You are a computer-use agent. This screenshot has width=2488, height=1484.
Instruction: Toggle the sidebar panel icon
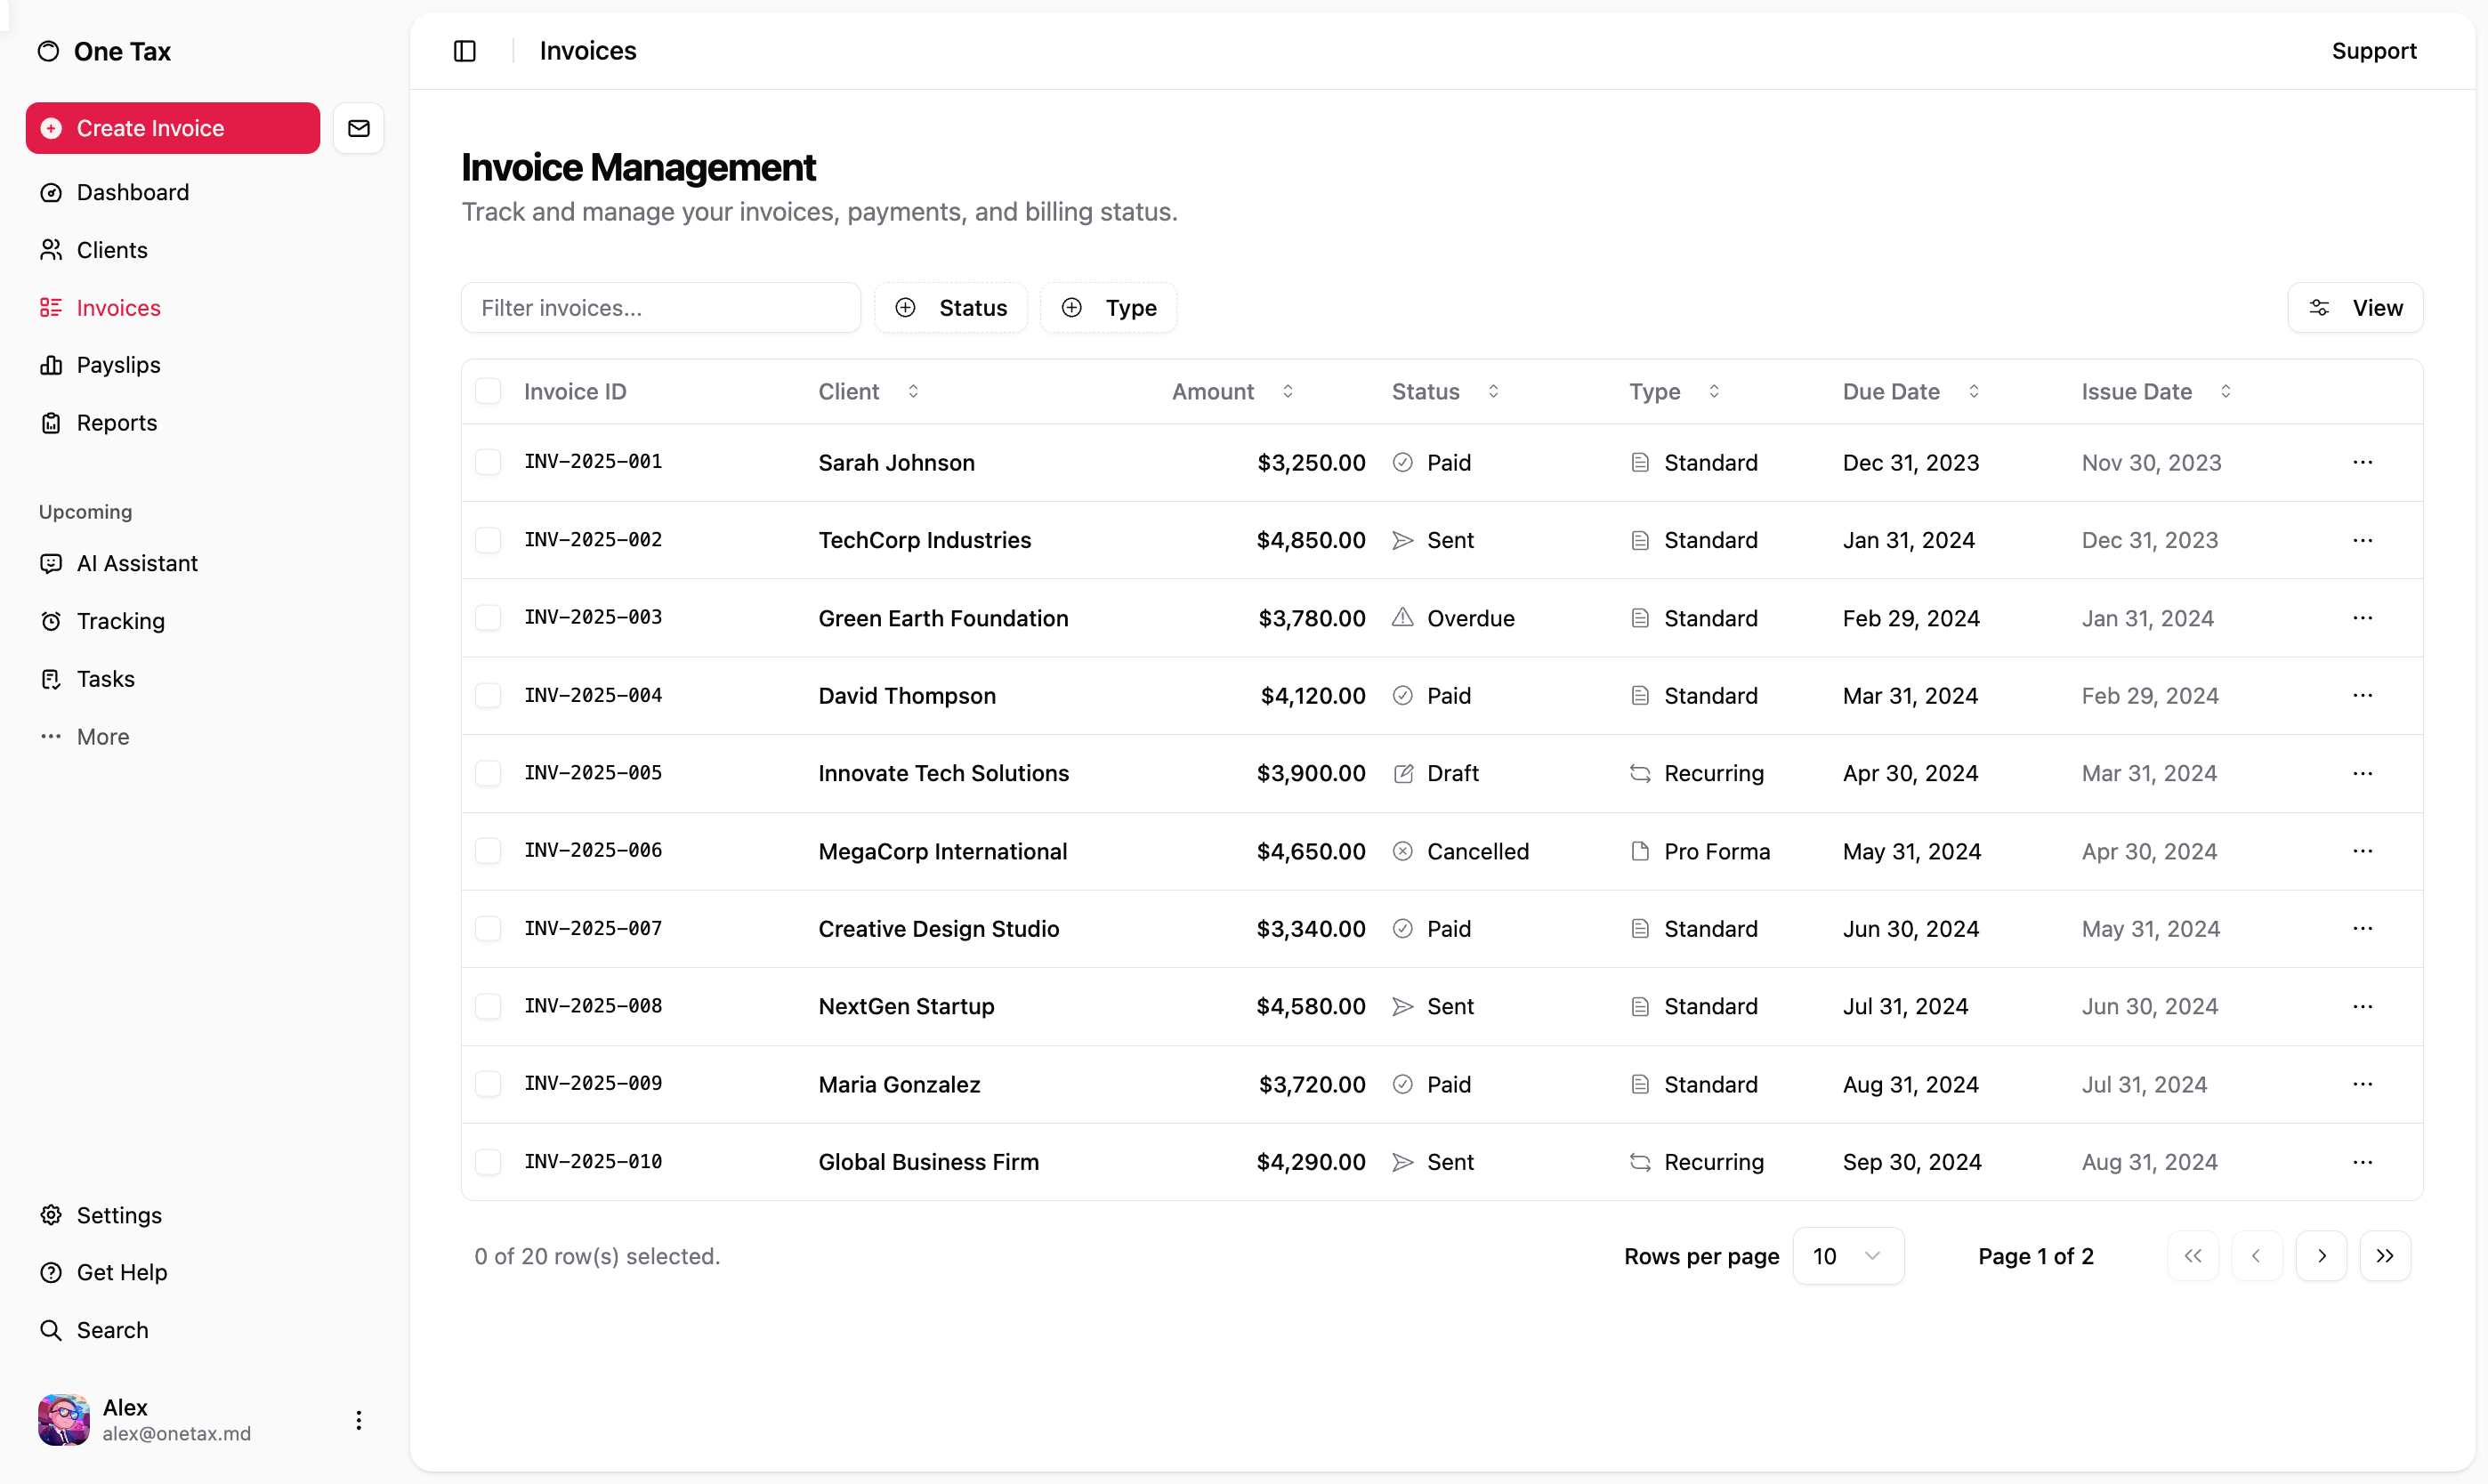(465, 51)
